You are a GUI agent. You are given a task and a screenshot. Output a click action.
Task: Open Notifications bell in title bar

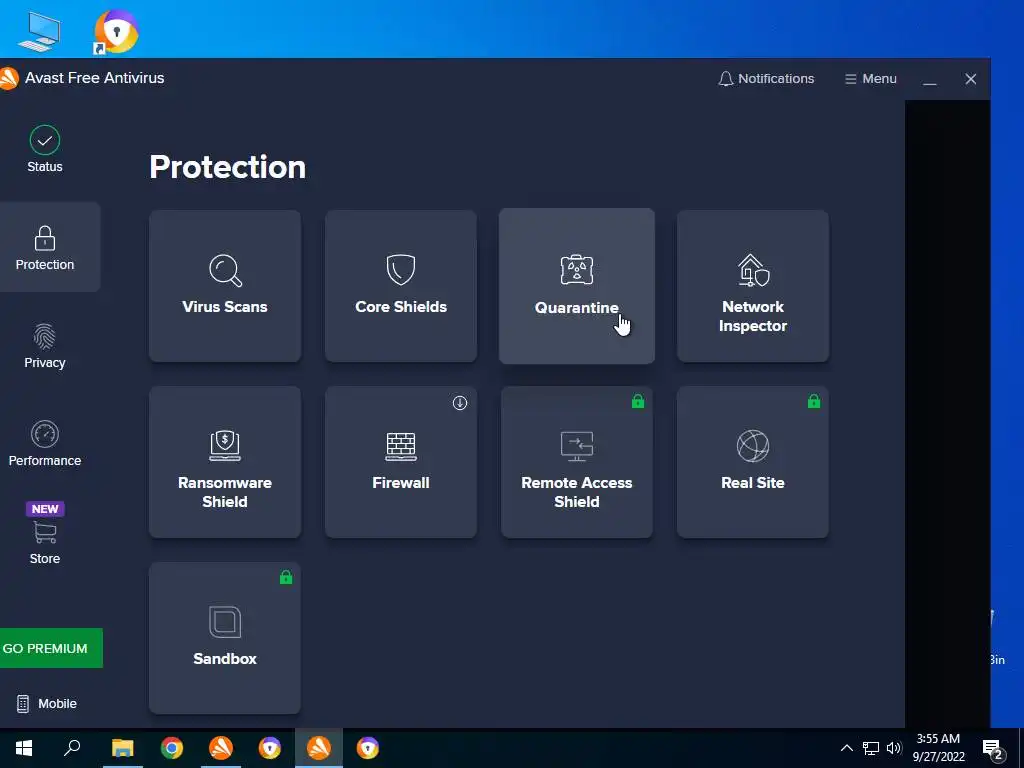[766, 78]
